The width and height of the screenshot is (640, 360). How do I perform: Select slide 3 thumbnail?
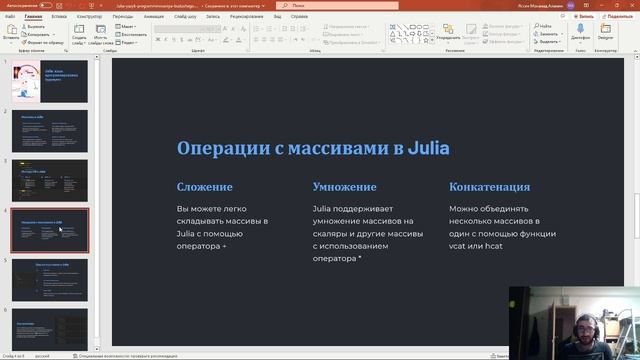[x=50, y=180]
